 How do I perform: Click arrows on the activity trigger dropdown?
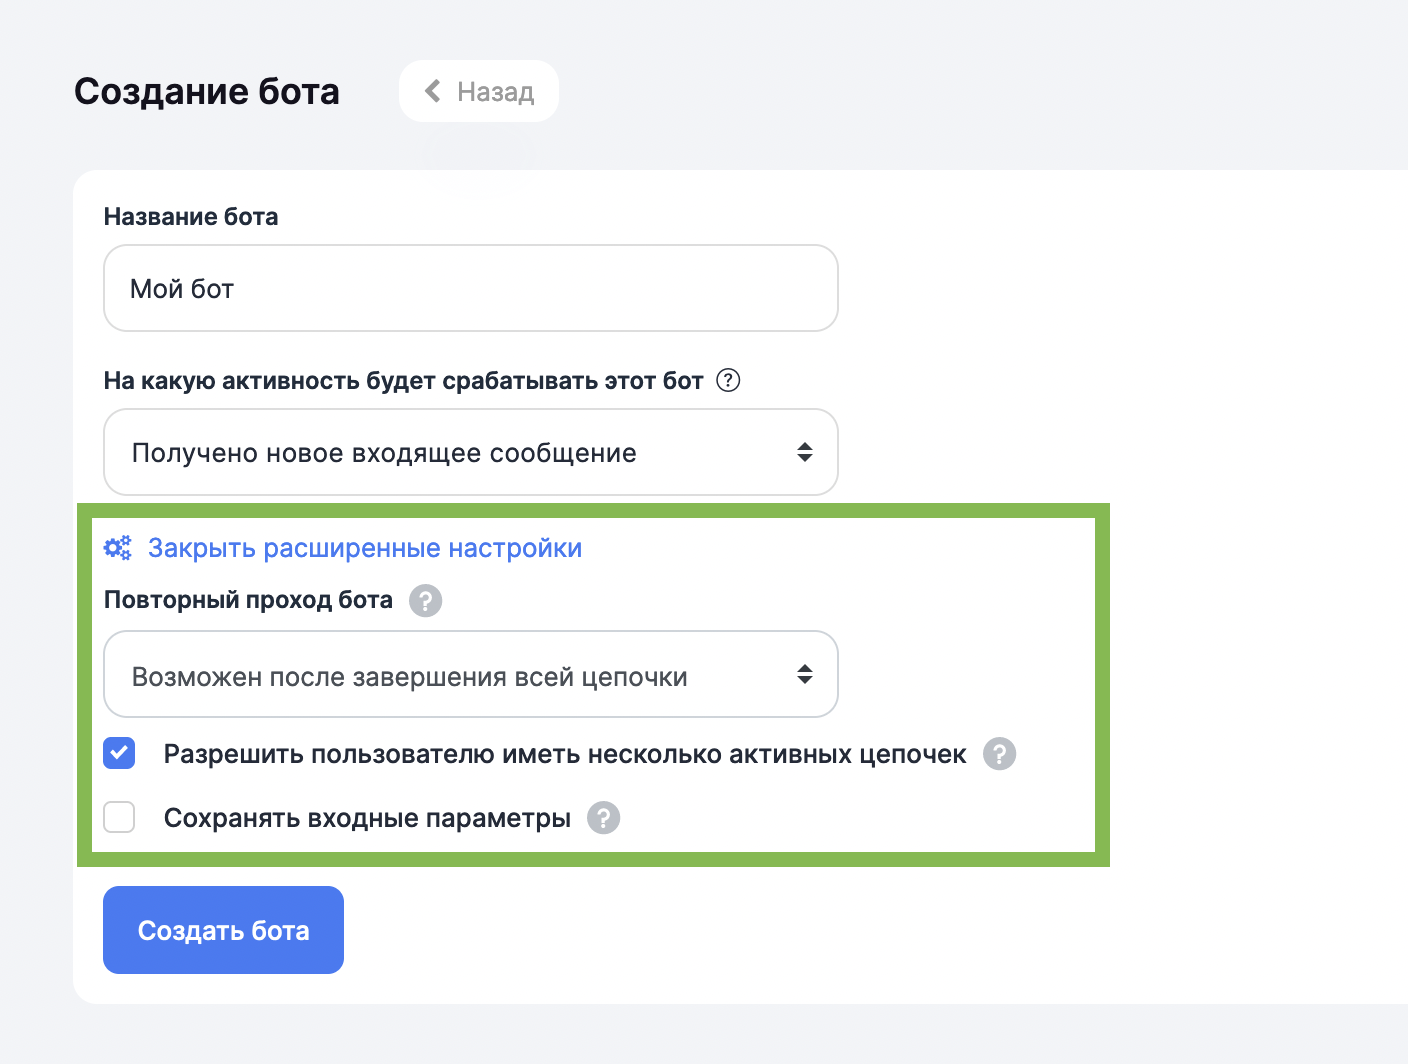pos(804,452)
